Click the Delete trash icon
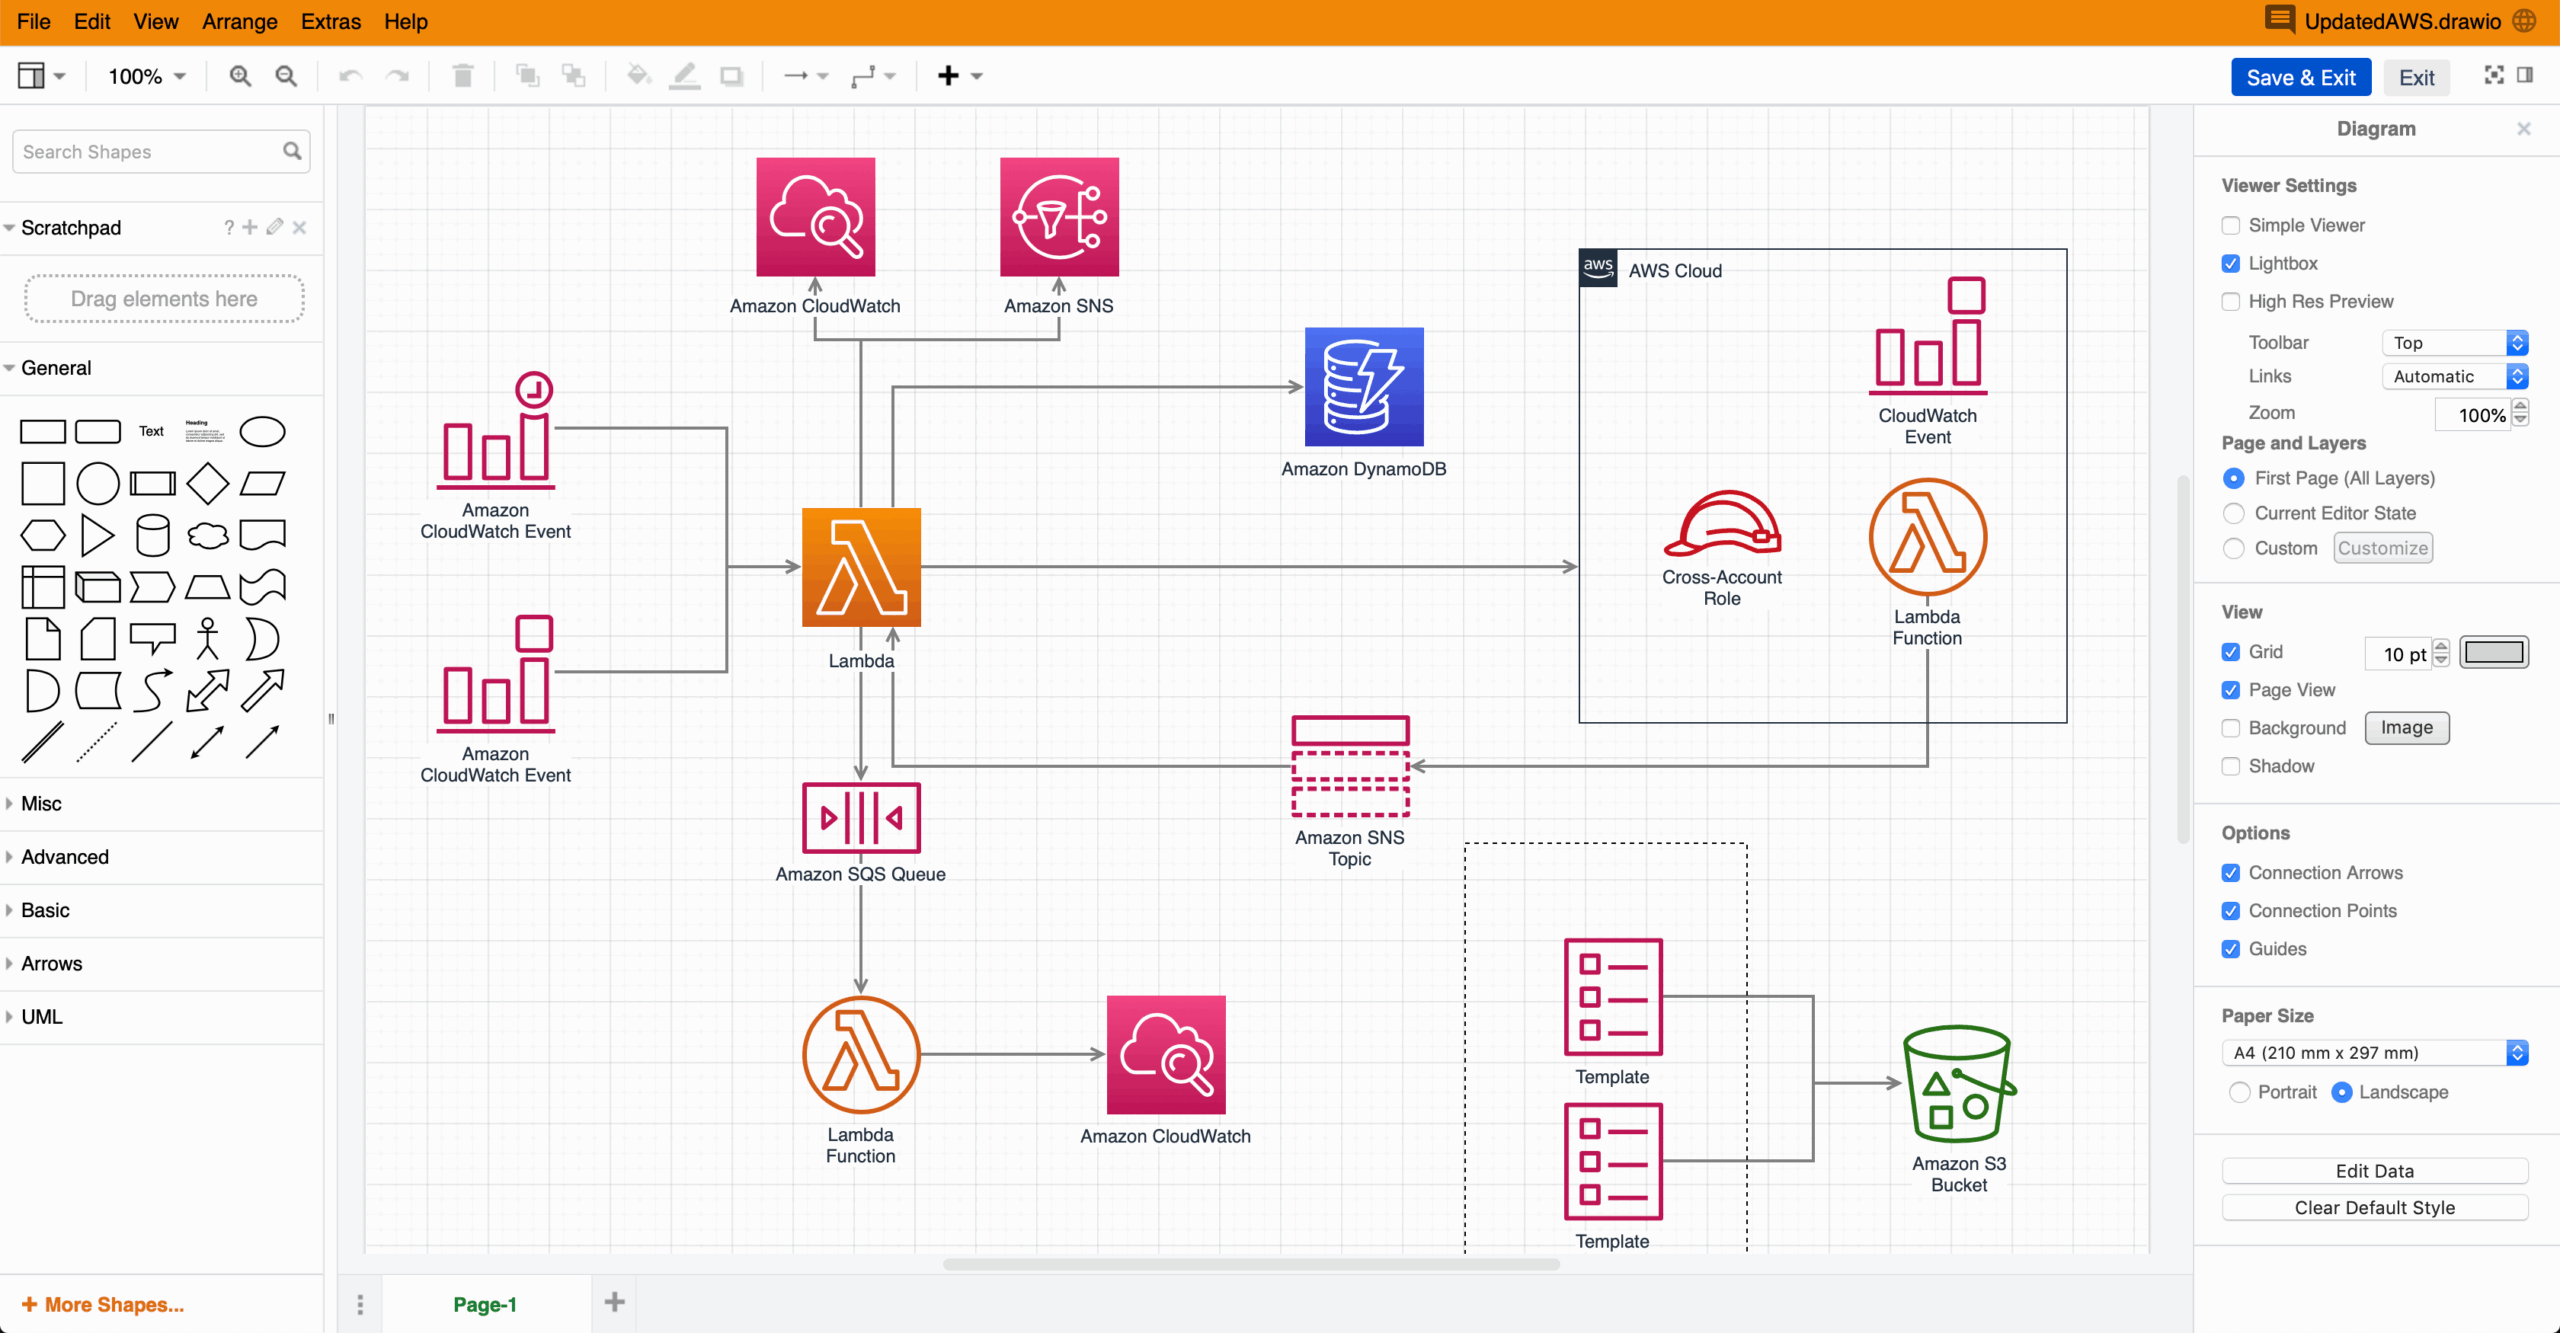The width and height of the screenshot is (2560, 1333). [x=462, y=76]
